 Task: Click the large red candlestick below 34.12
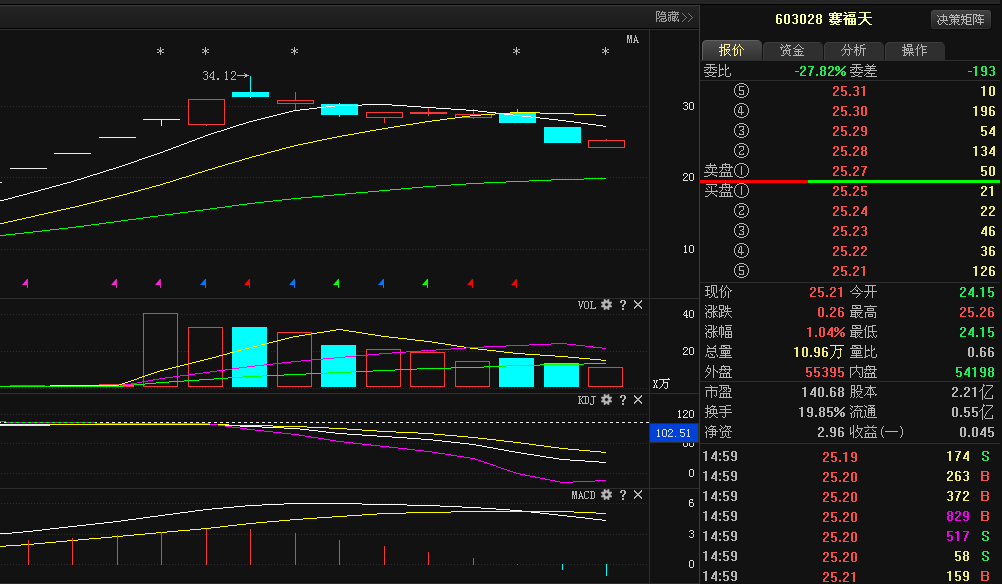[206, 112]
